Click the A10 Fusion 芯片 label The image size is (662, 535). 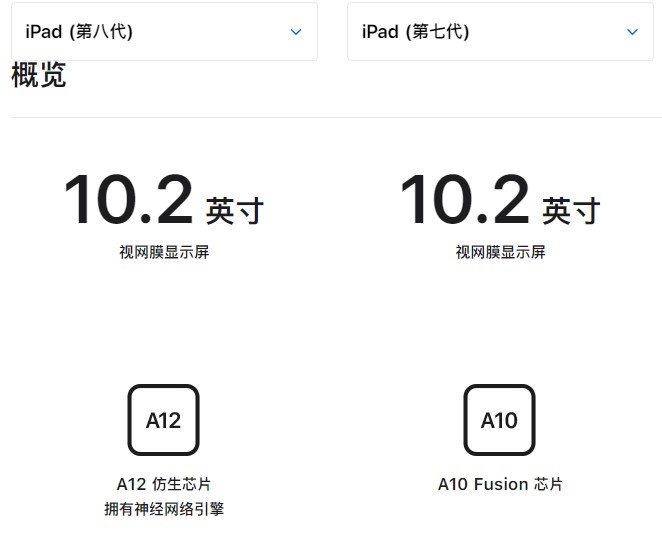point(500,484)
